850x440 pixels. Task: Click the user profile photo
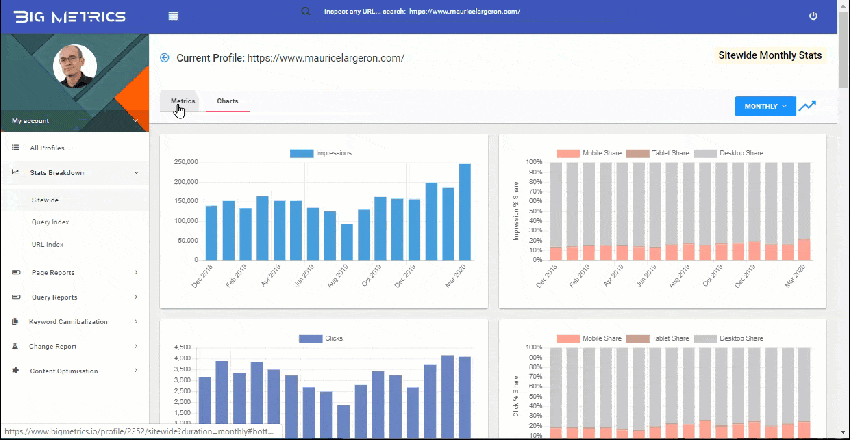pyautogui.click(x=75, y=65)
